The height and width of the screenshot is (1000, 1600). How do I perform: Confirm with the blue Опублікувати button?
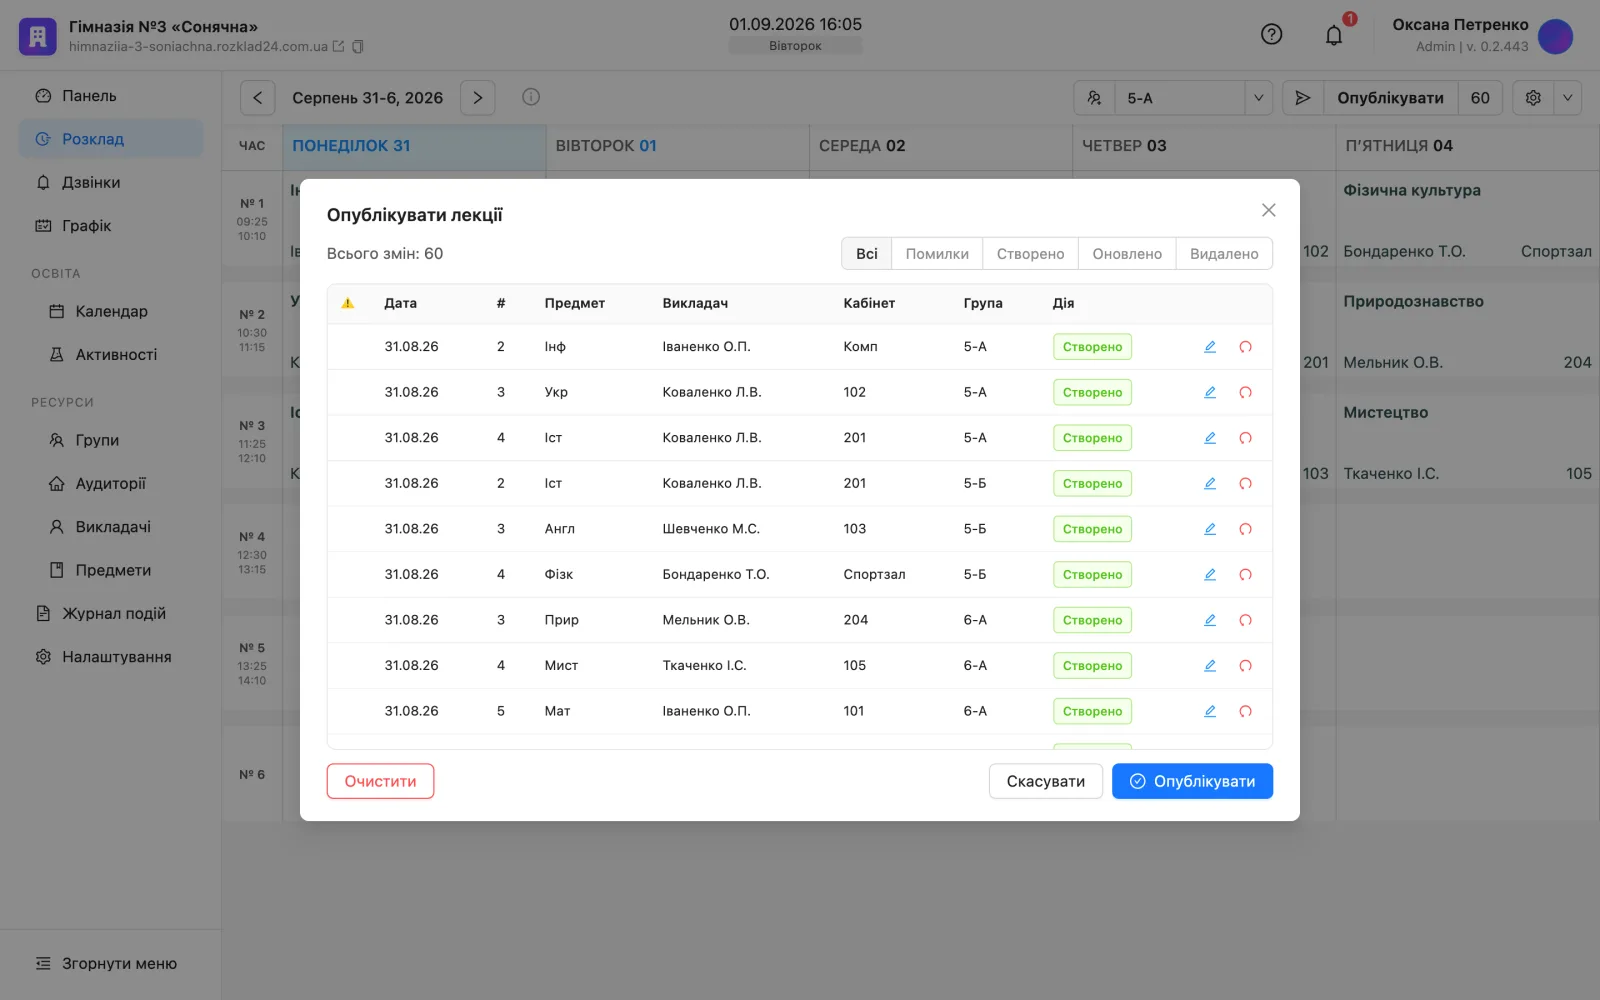pos(1192,782)
